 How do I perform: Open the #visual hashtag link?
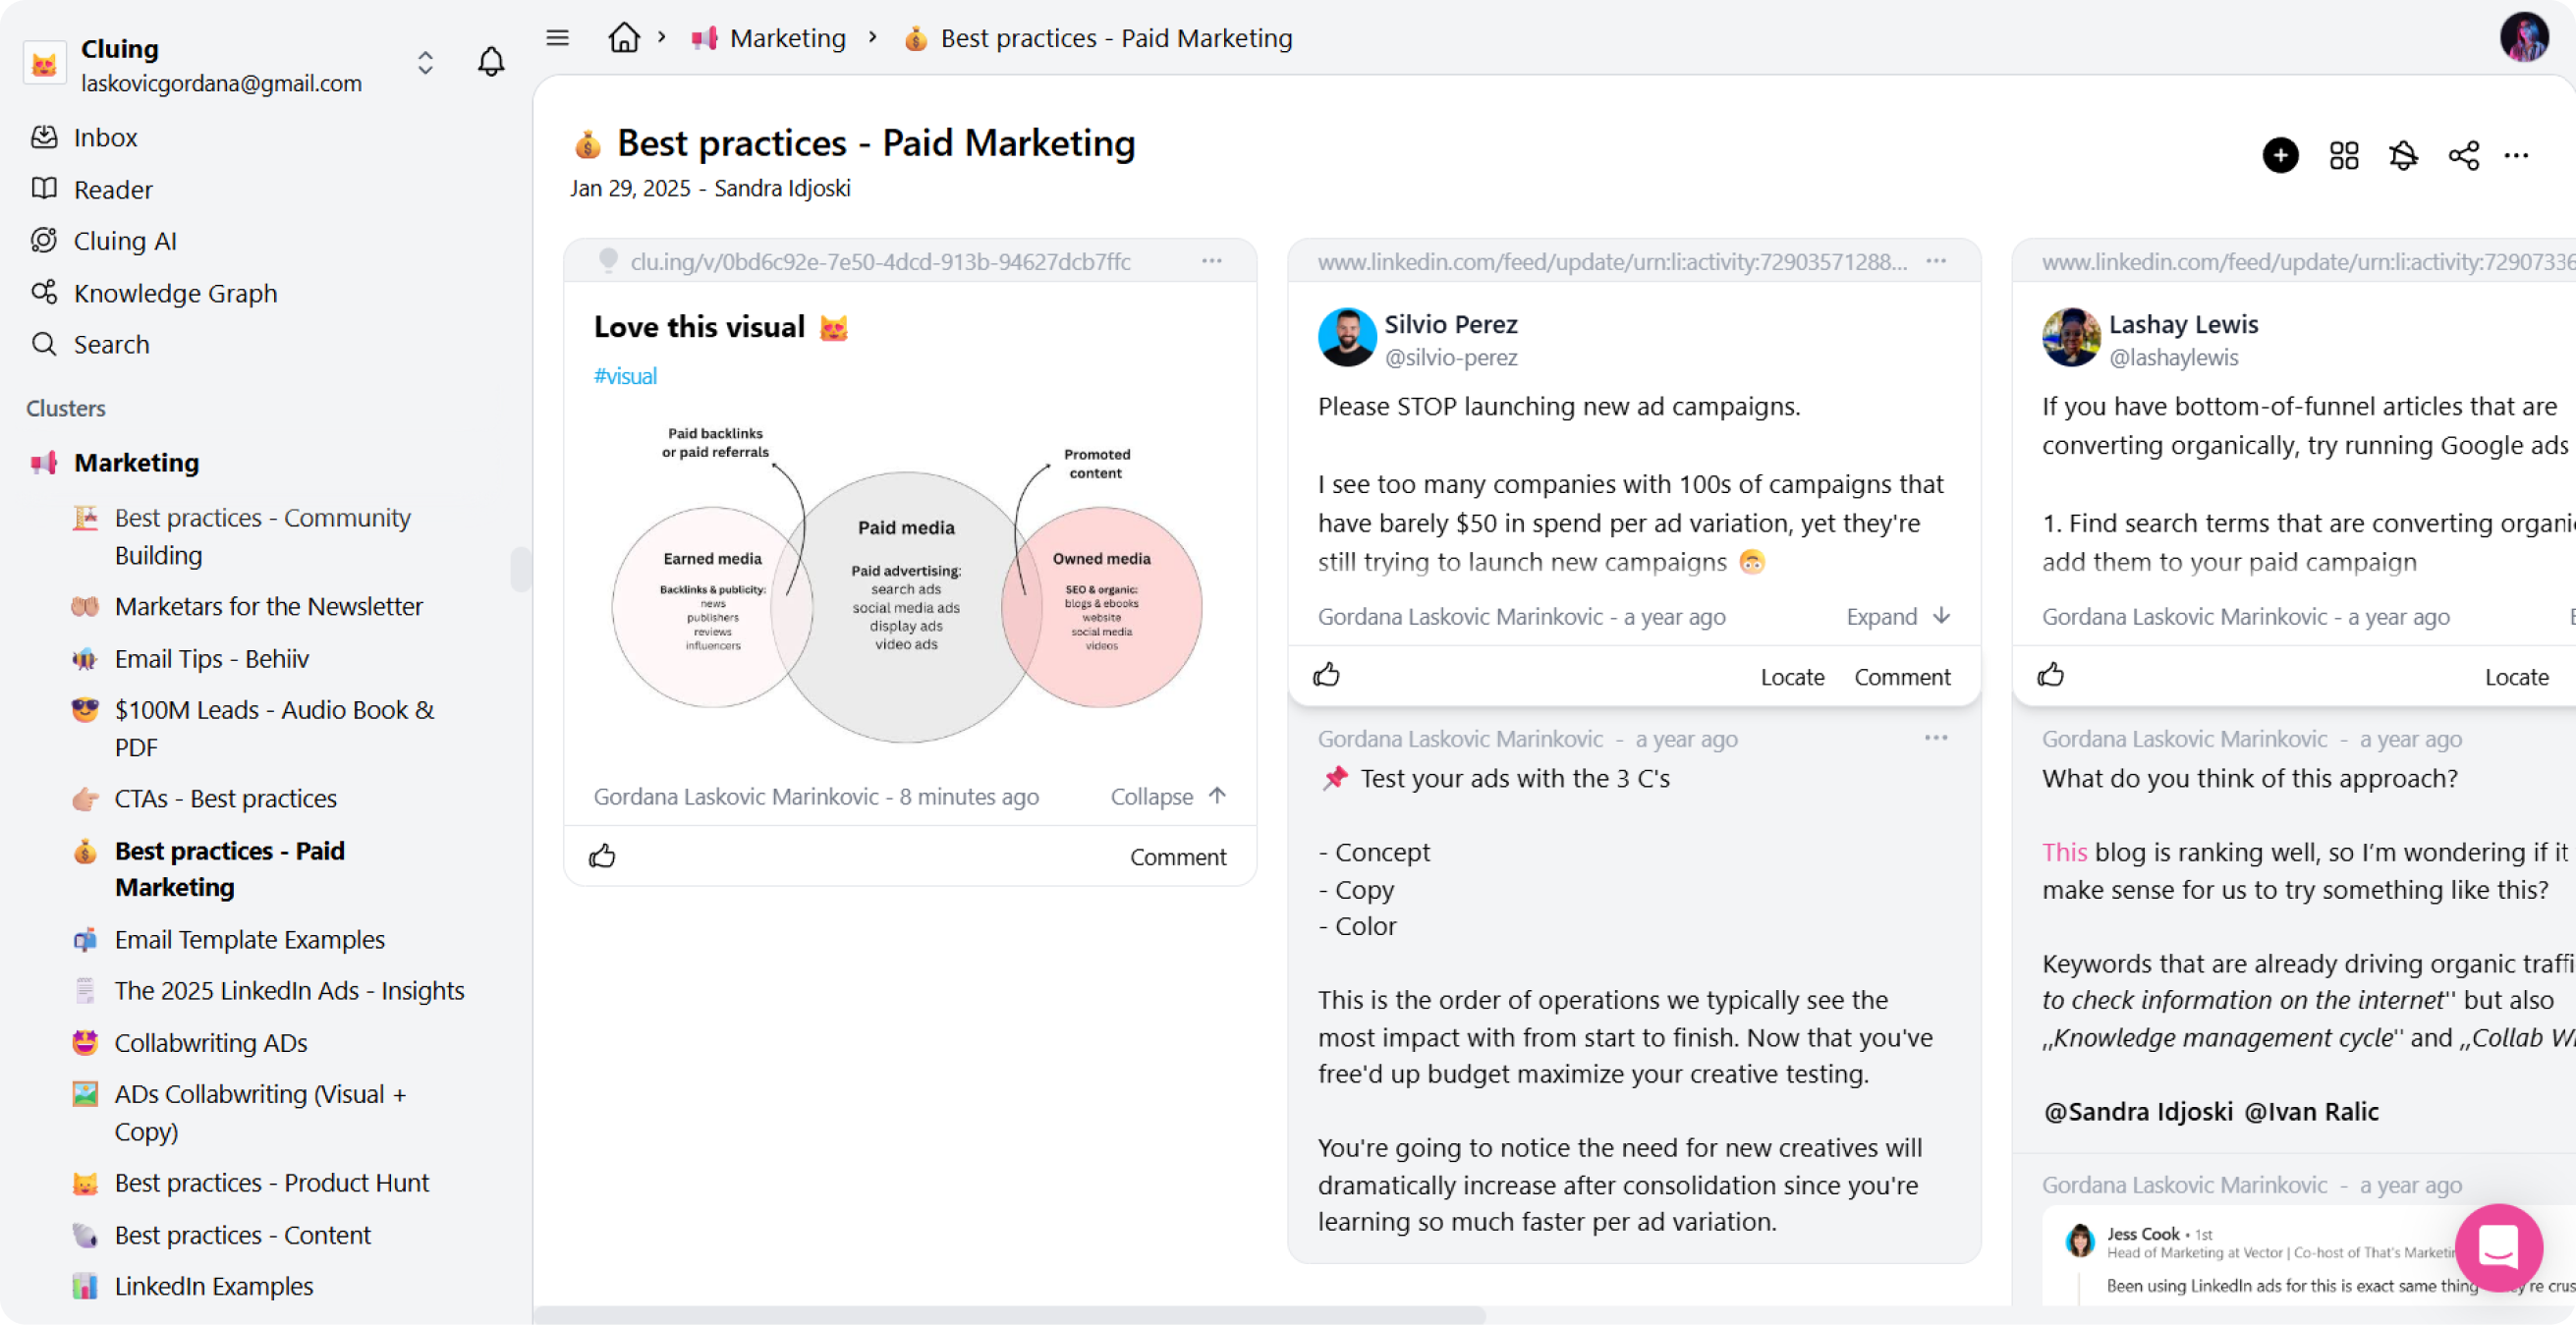tap(625, 376)
